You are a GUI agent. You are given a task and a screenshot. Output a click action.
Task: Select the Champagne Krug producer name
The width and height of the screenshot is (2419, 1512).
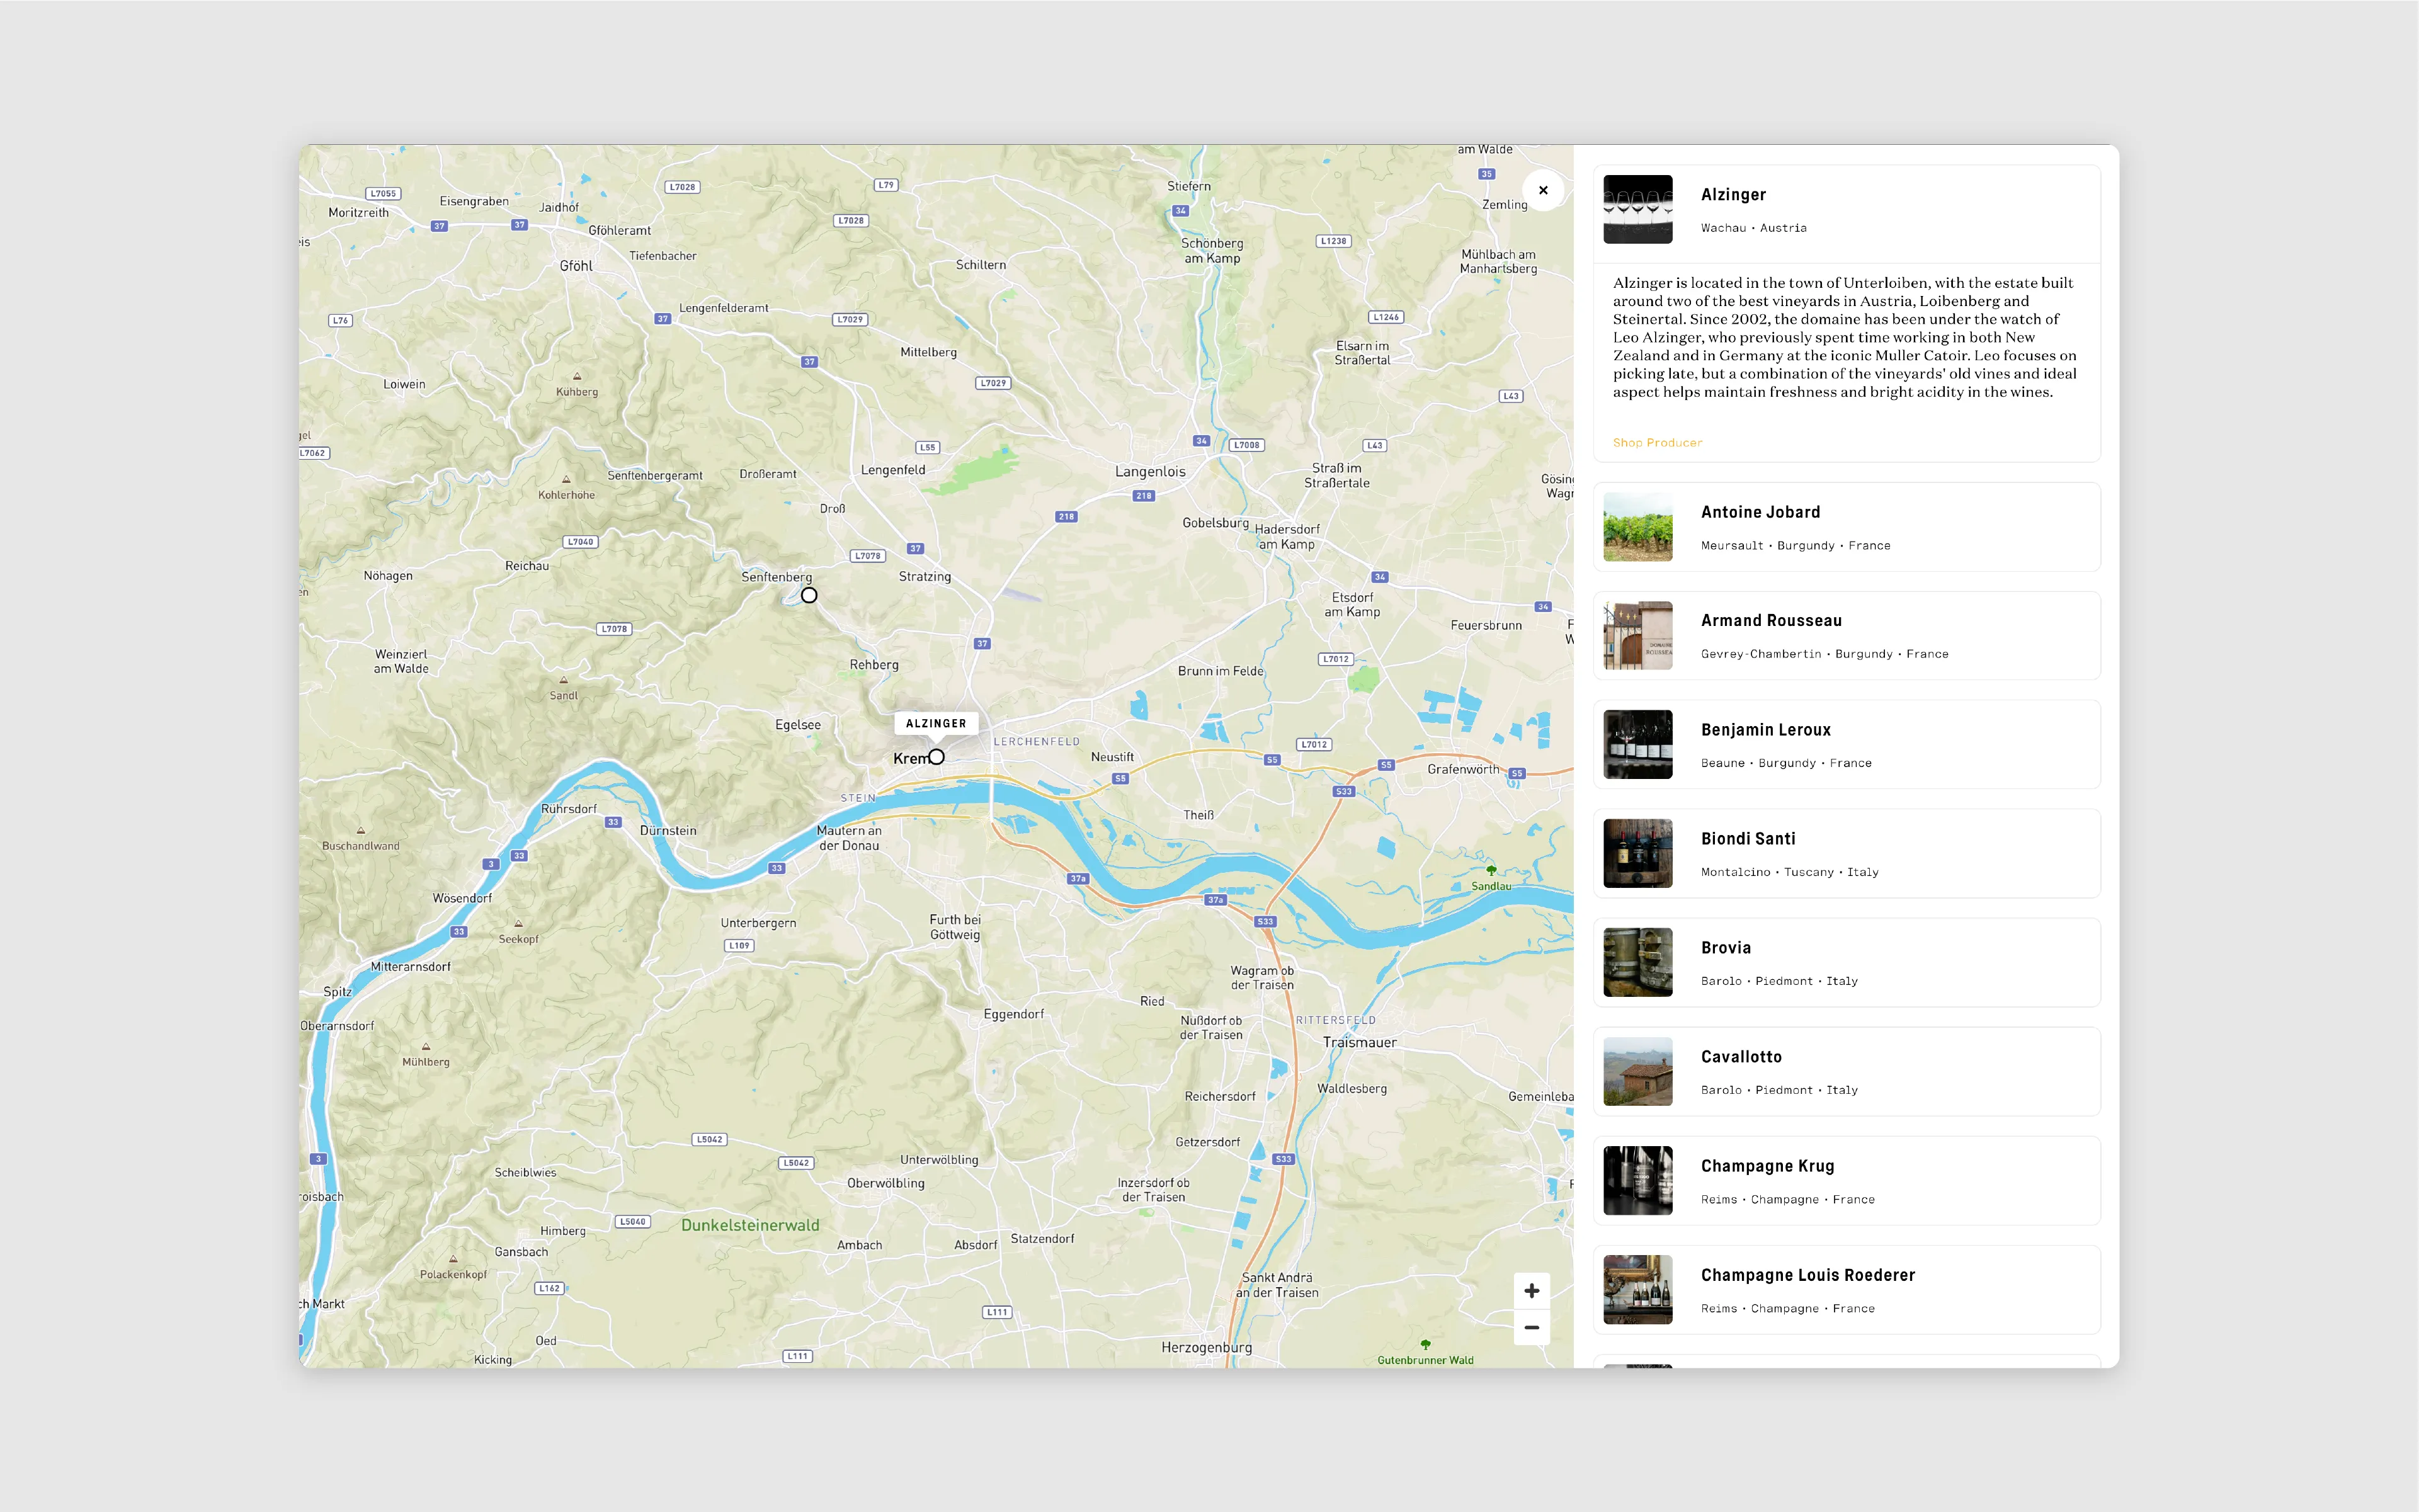coord(1767,1166)
